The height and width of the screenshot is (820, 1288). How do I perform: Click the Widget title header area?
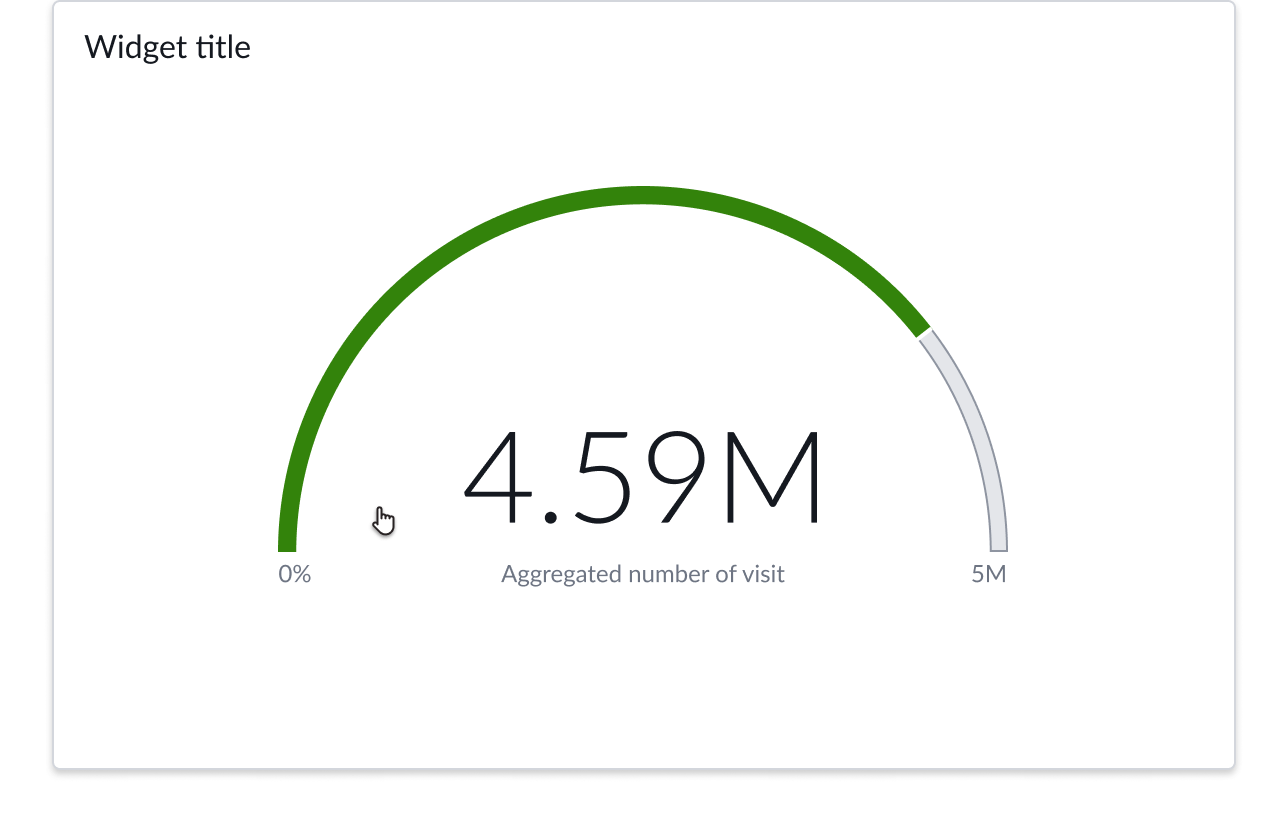[x=169, y=47]
